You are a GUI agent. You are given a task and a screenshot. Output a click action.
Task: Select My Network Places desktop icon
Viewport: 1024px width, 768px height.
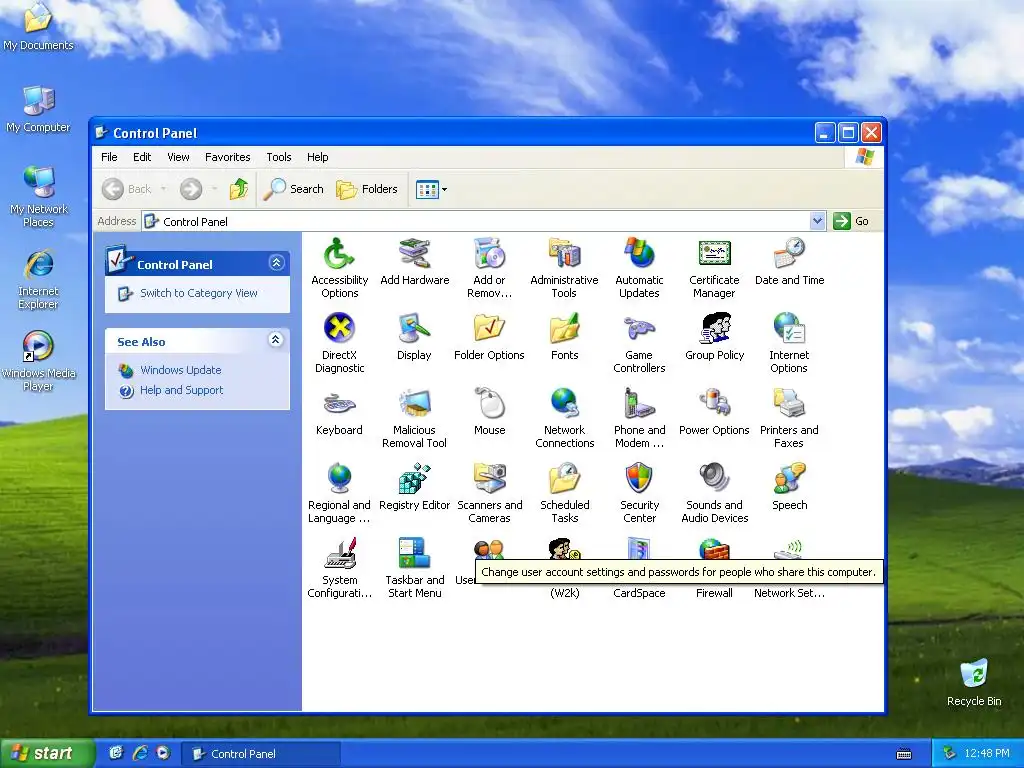tap(38, 196)
